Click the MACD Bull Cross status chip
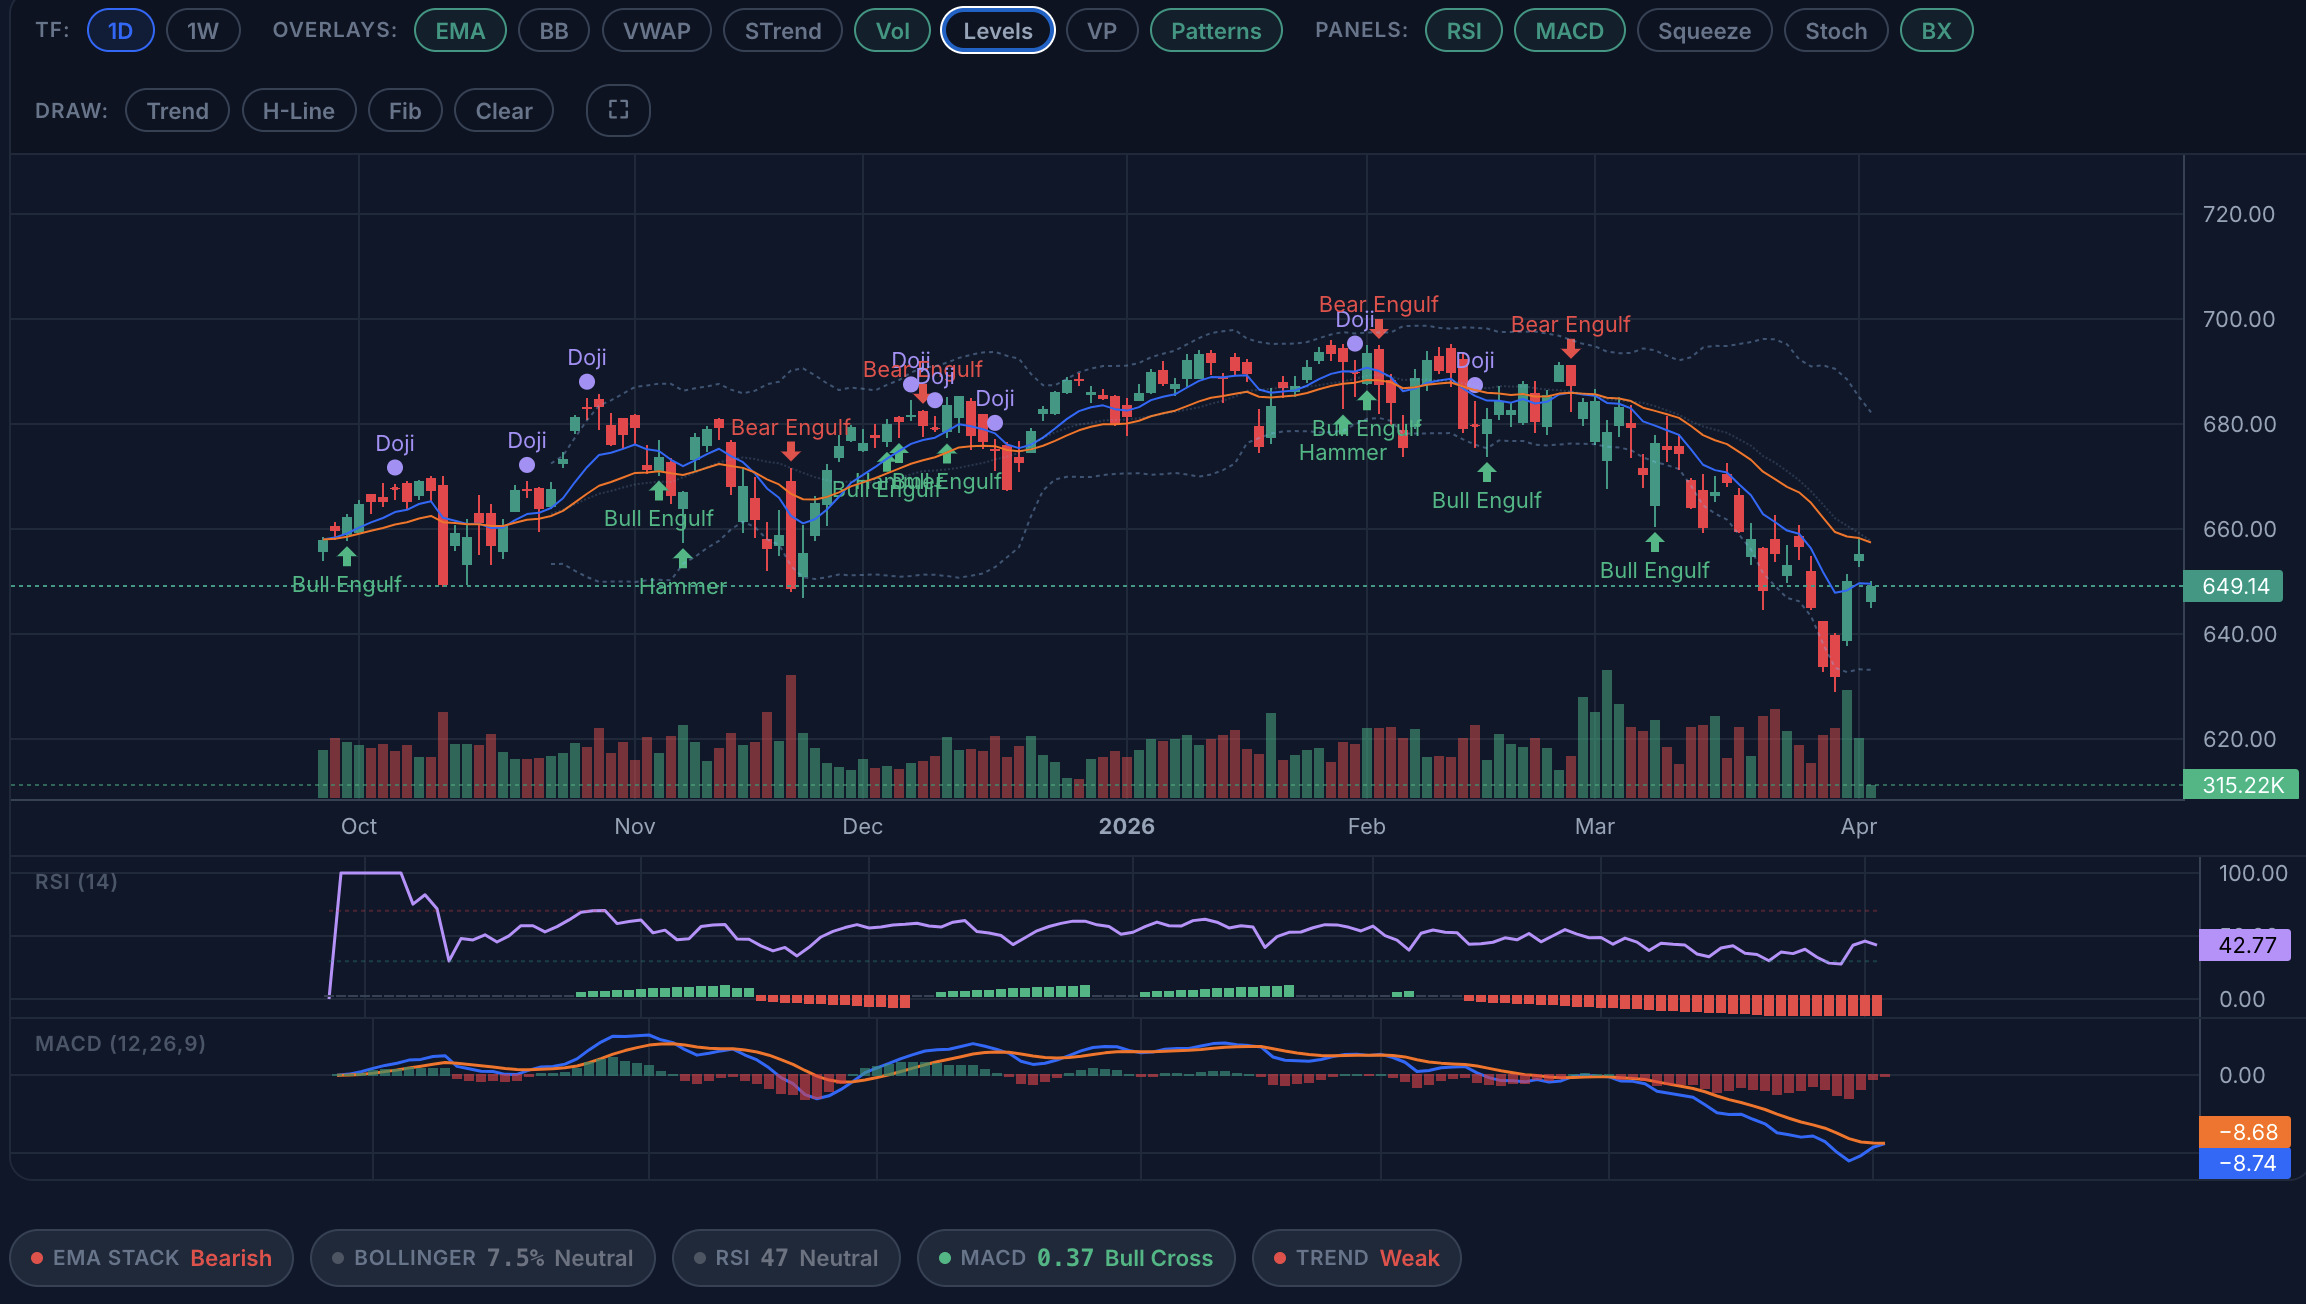This screenshot has height=1304, width=2306. (1075, 1258)
